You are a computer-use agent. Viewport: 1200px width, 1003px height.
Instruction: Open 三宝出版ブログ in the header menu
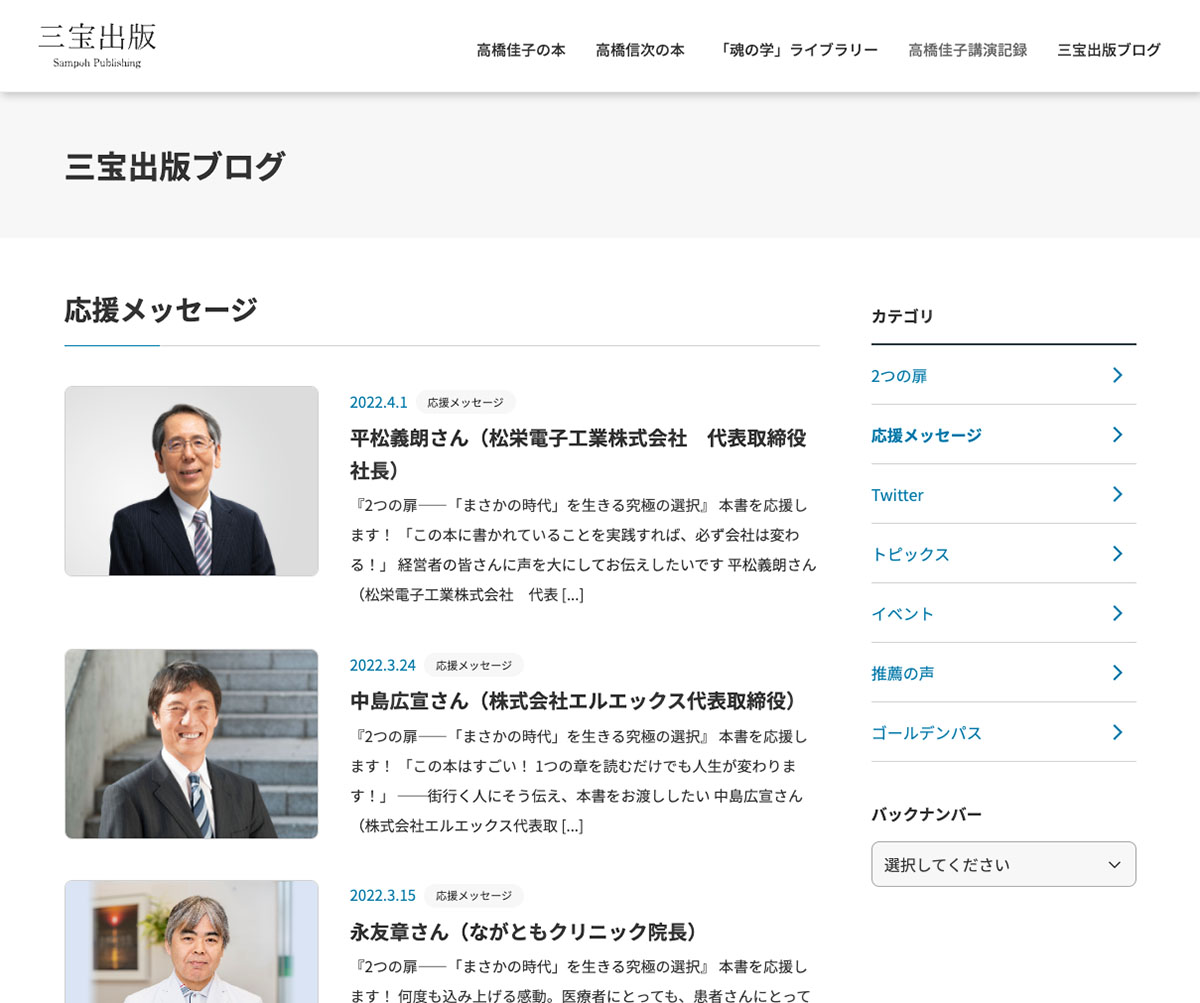click(x=1109, y=50)
